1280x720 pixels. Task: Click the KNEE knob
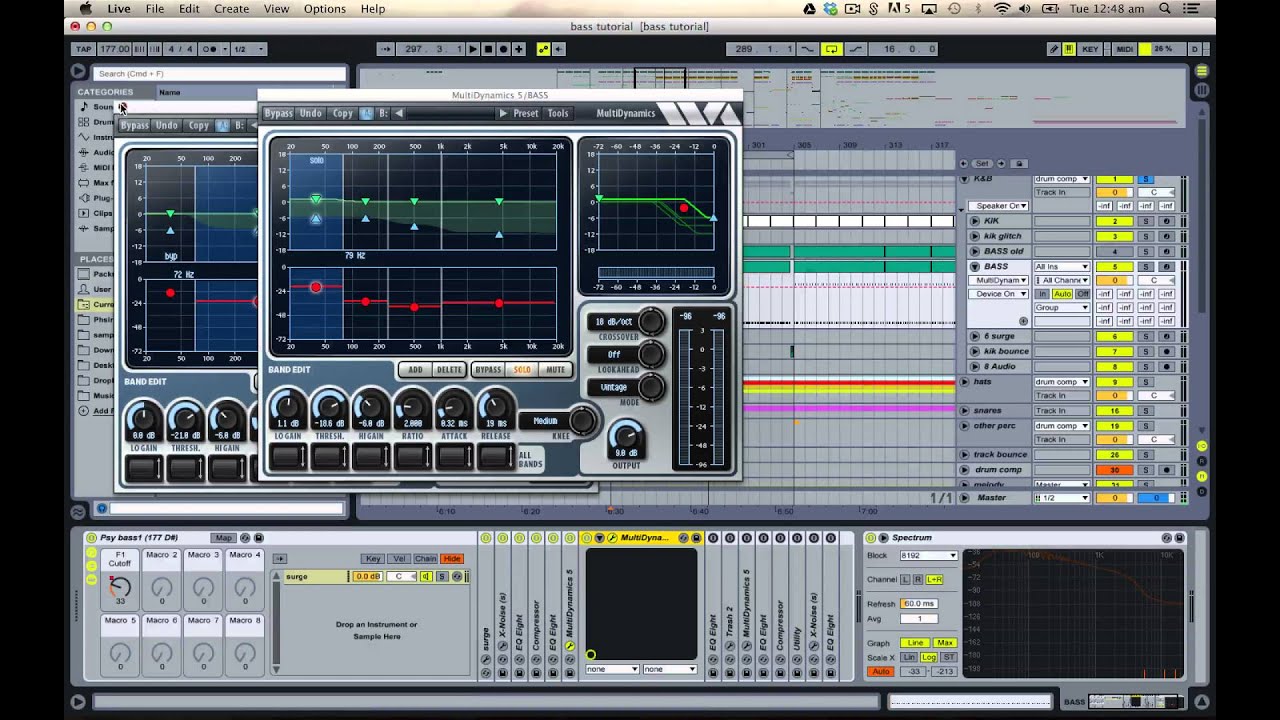[583, 421]
